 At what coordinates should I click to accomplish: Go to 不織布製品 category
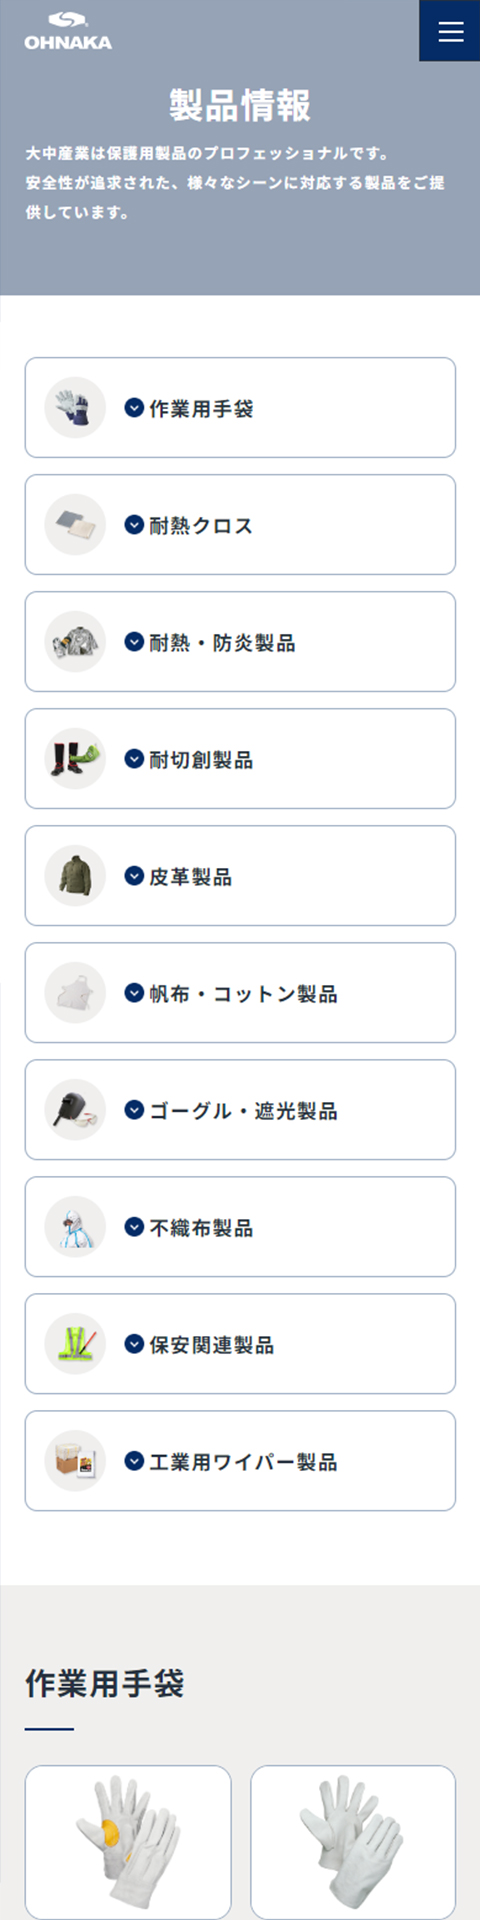click(240, 1227)
